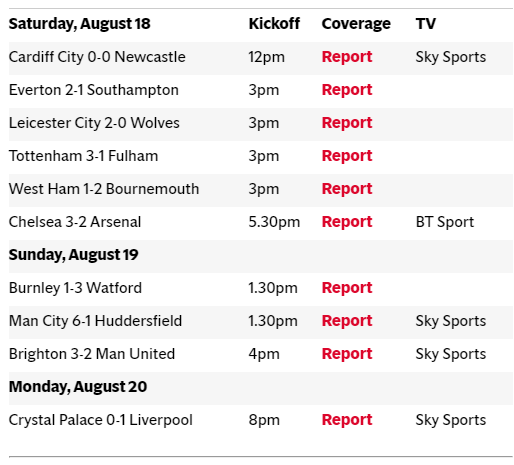Click the TV column header

point(426,24)
